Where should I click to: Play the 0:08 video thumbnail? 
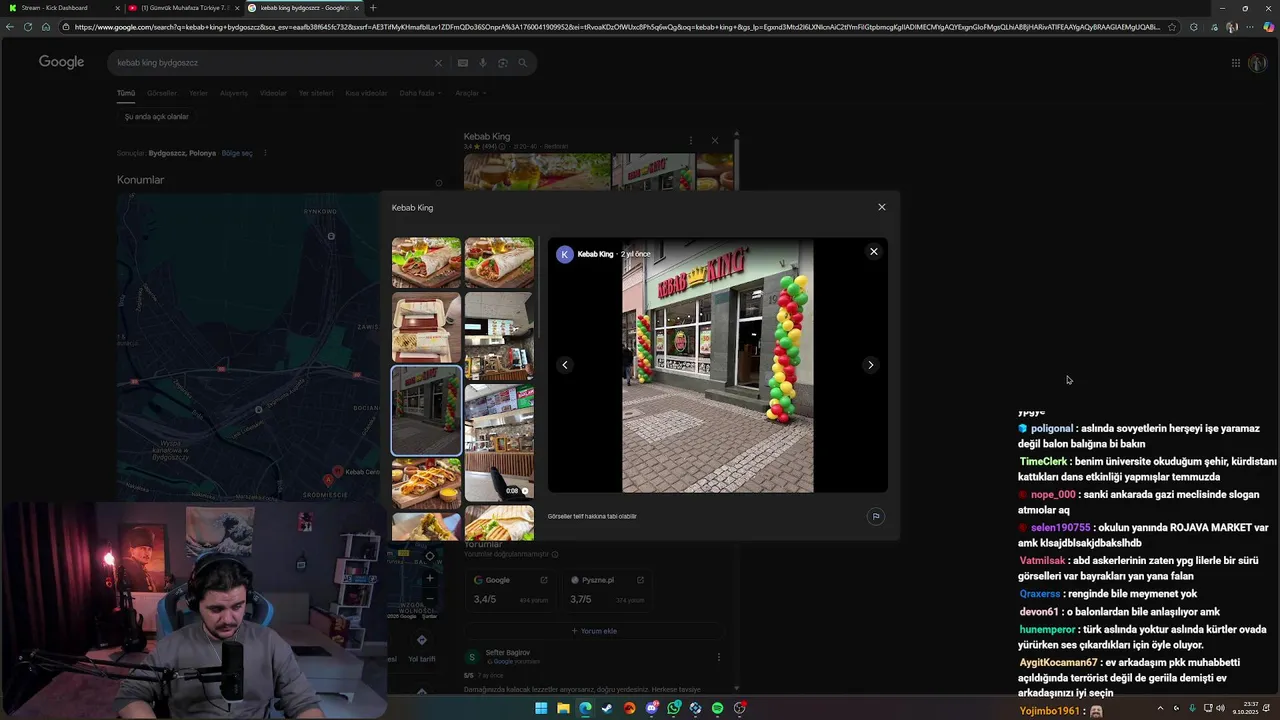pyautogui.click(x=499, y=443)
